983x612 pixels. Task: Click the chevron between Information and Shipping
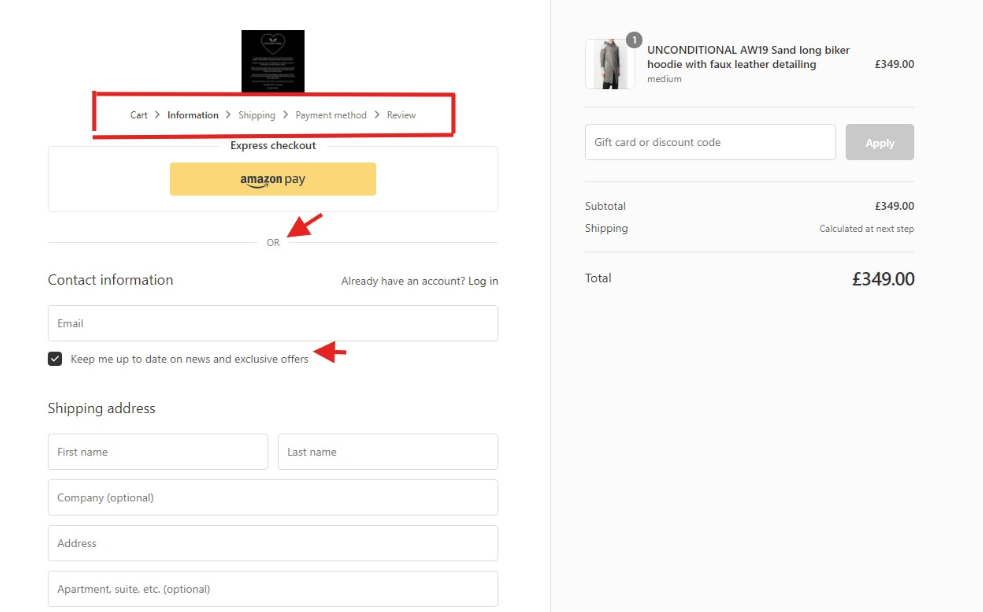pyautogui.click(x=228, y=114)
